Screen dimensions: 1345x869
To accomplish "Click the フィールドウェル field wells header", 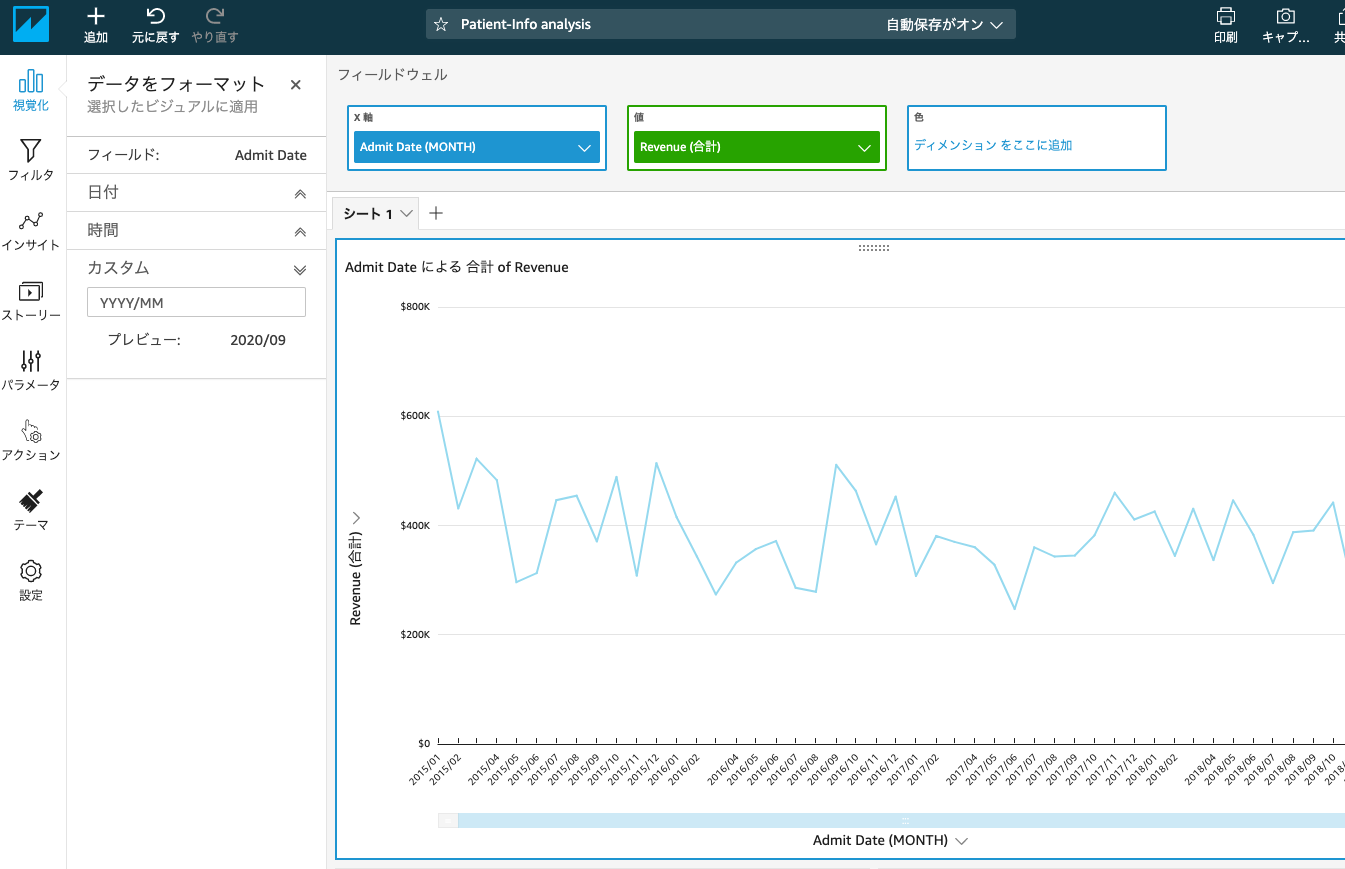I will (x=392, y=75).
